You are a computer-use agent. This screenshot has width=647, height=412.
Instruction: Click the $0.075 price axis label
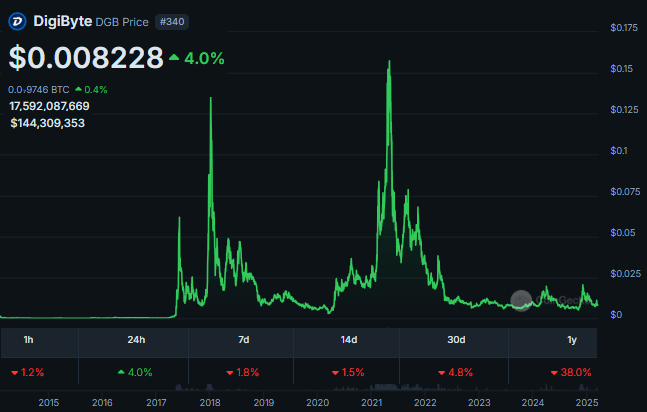click(x=625, y=192)
